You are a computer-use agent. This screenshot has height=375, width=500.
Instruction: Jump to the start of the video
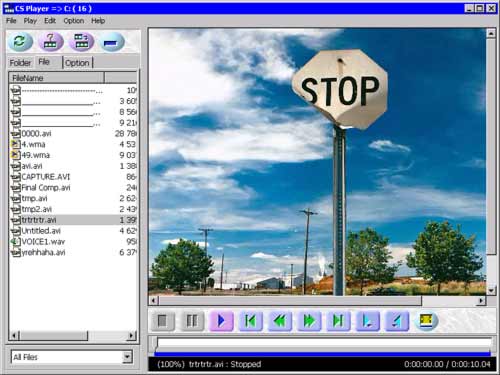(250, 321)
